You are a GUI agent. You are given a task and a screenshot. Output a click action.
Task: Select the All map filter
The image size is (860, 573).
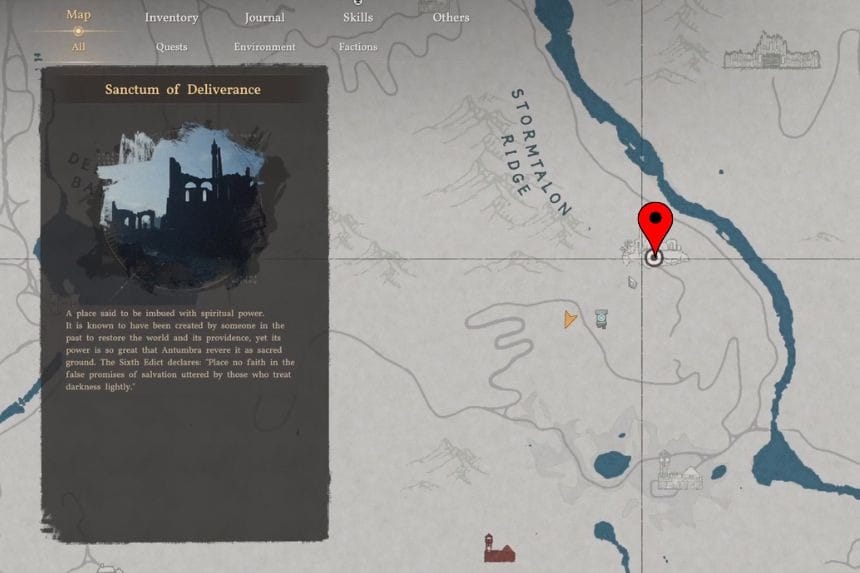(78, 47)
